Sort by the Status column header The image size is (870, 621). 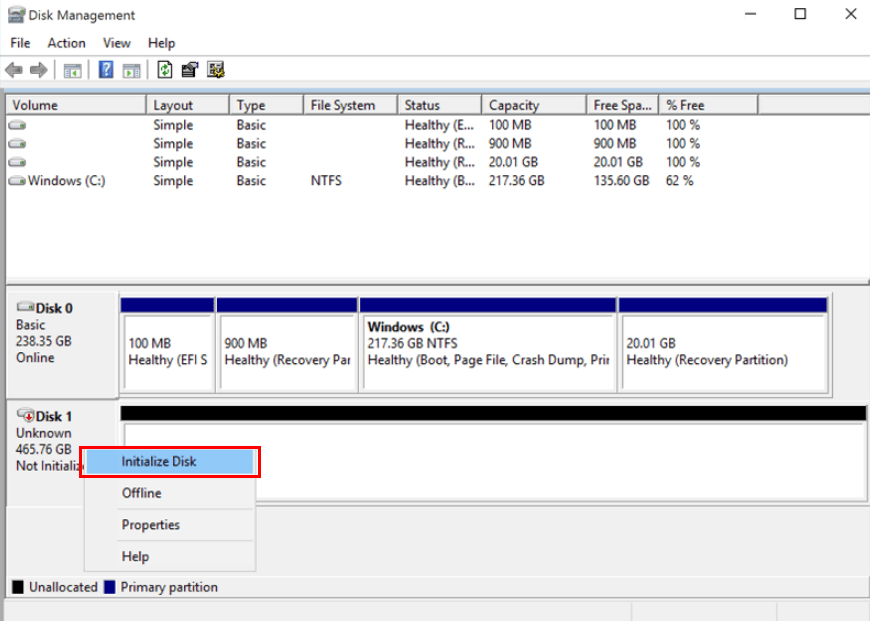coord(439,105)
